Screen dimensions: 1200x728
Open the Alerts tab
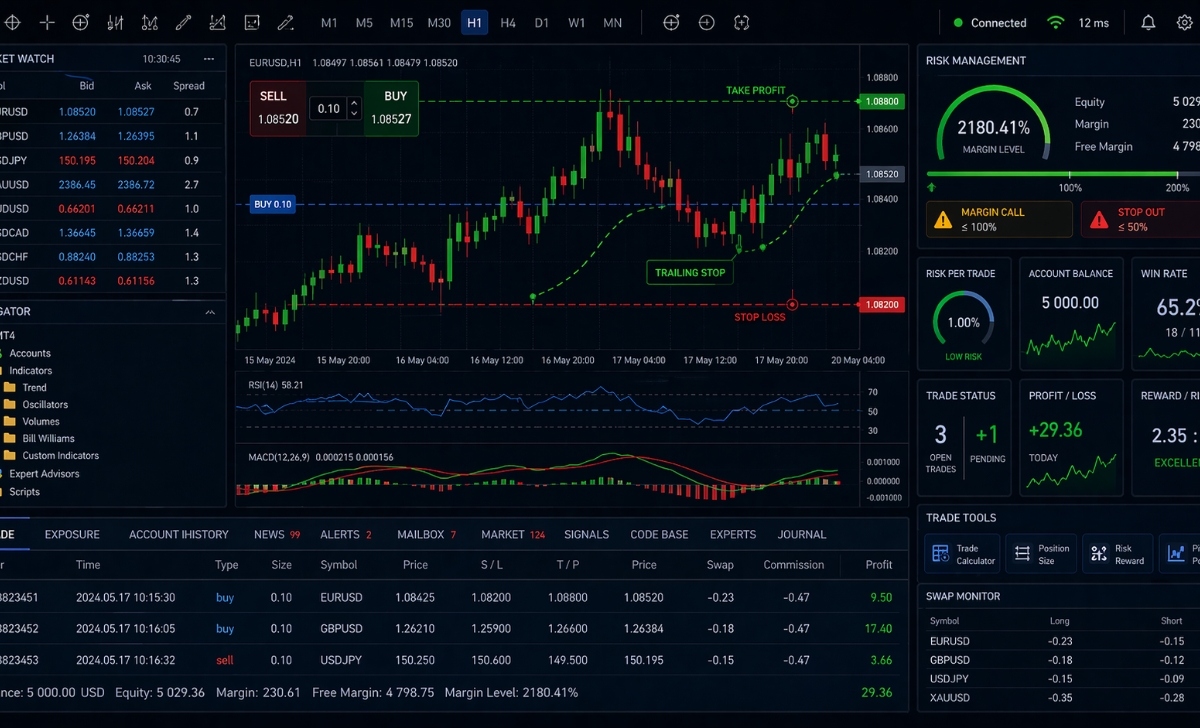tap(340, 534)
